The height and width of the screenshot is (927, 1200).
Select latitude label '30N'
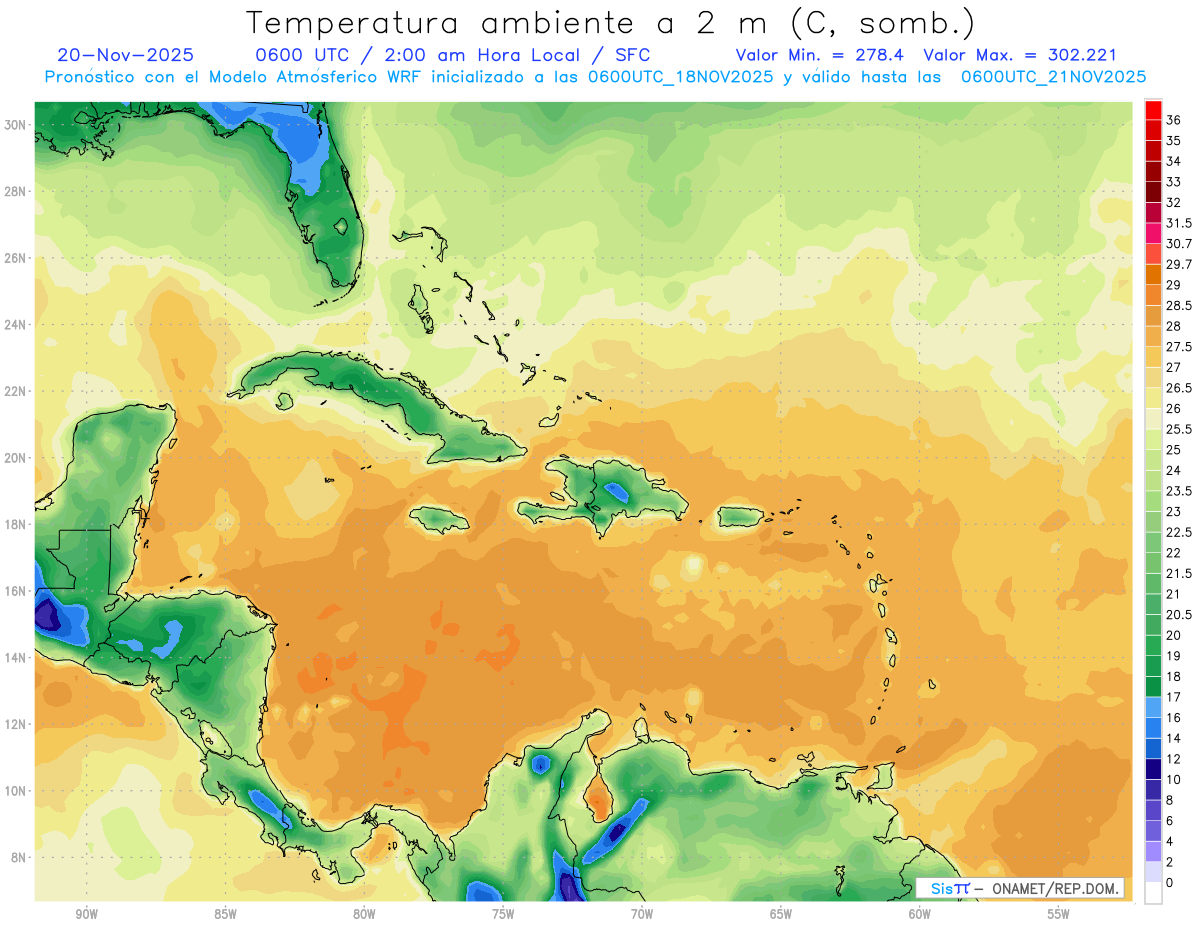click(x=15, y=125)
